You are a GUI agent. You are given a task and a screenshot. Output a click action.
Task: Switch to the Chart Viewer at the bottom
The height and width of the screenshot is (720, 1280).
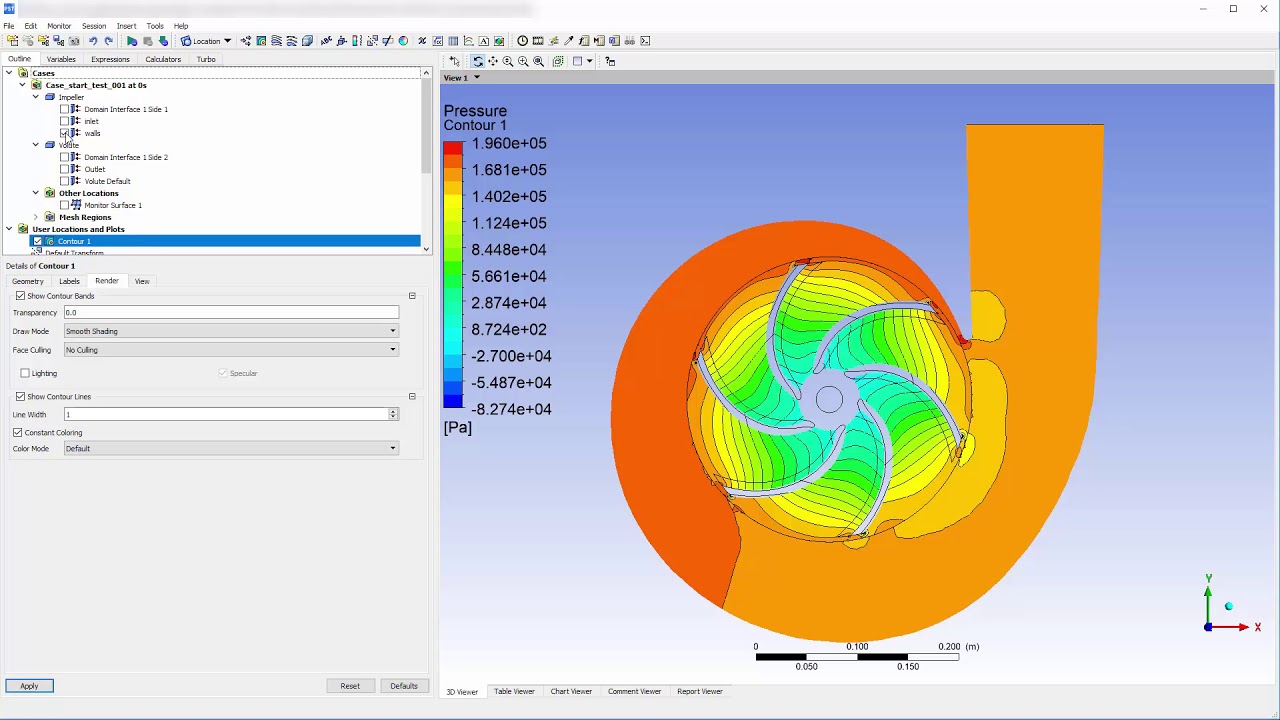tap(571, 691)
